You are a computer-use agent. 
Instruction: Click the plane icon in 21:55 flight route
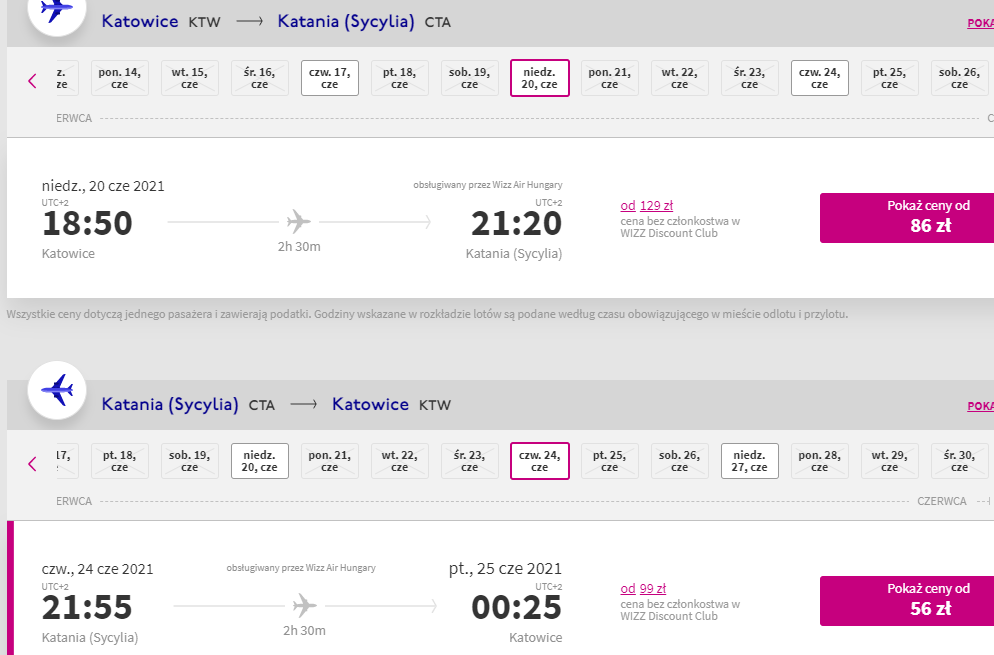click(304, 606)
